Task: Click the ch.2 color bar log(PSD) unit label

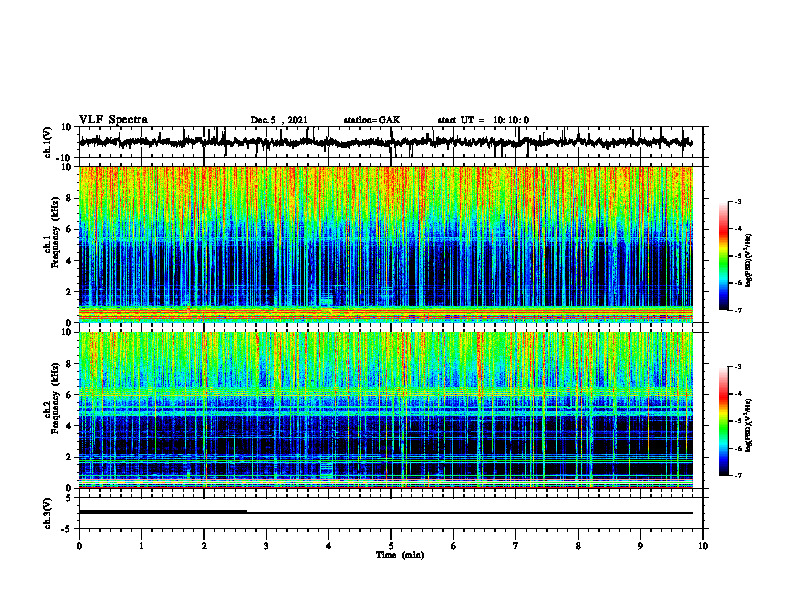Action: click(749, 425)
